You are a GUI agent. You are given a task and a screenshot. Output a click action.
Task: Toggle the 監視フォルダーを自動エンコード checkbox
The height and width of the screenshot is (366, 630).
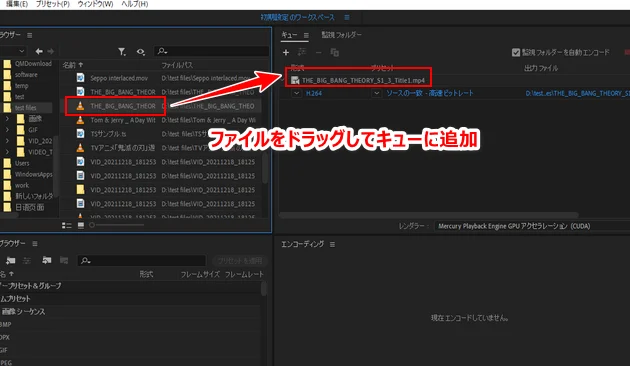coord(516,52)
